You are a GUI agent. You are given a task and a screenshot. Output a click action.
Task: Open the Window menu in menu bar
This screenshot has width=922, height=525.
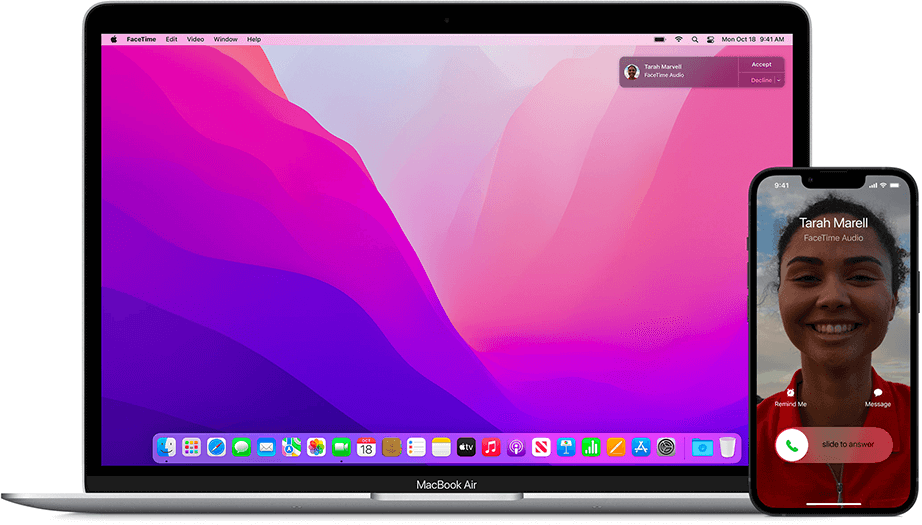pyautogui.click(x=225, y=39)
